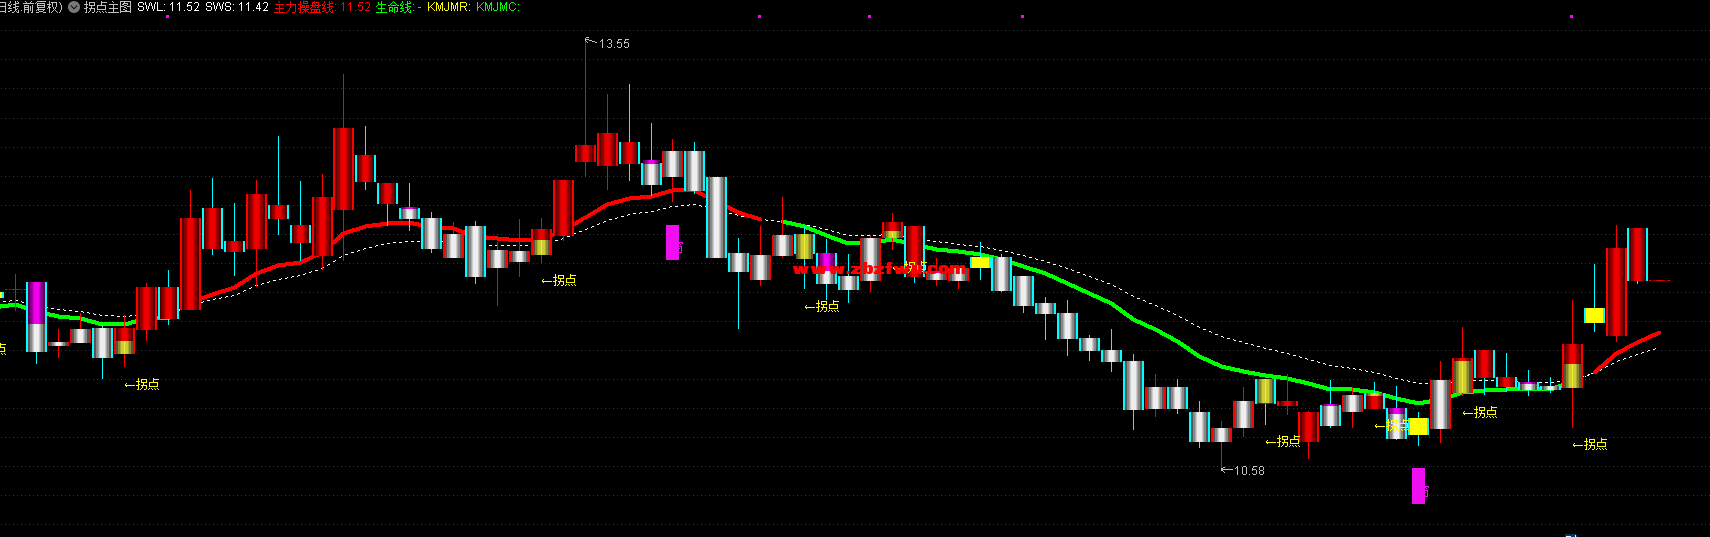Open the www.zbzfw.com watermark link

880,268
